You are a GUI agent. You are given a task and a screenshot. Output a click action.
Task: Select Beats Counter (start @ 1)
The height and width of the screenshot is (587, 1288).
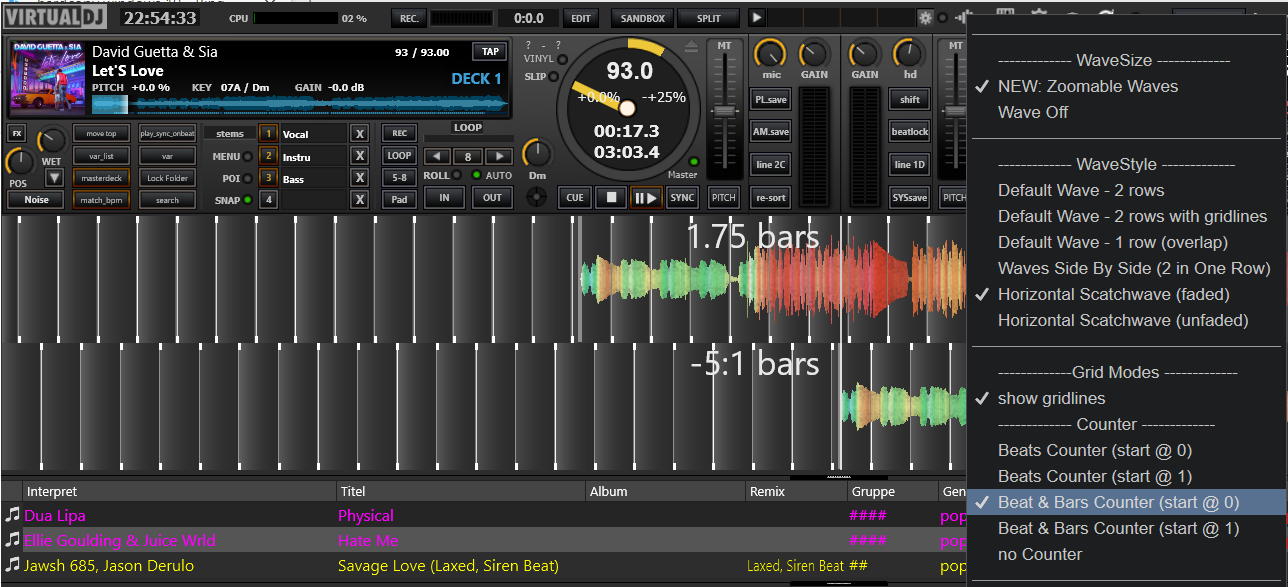point(1095,476)
